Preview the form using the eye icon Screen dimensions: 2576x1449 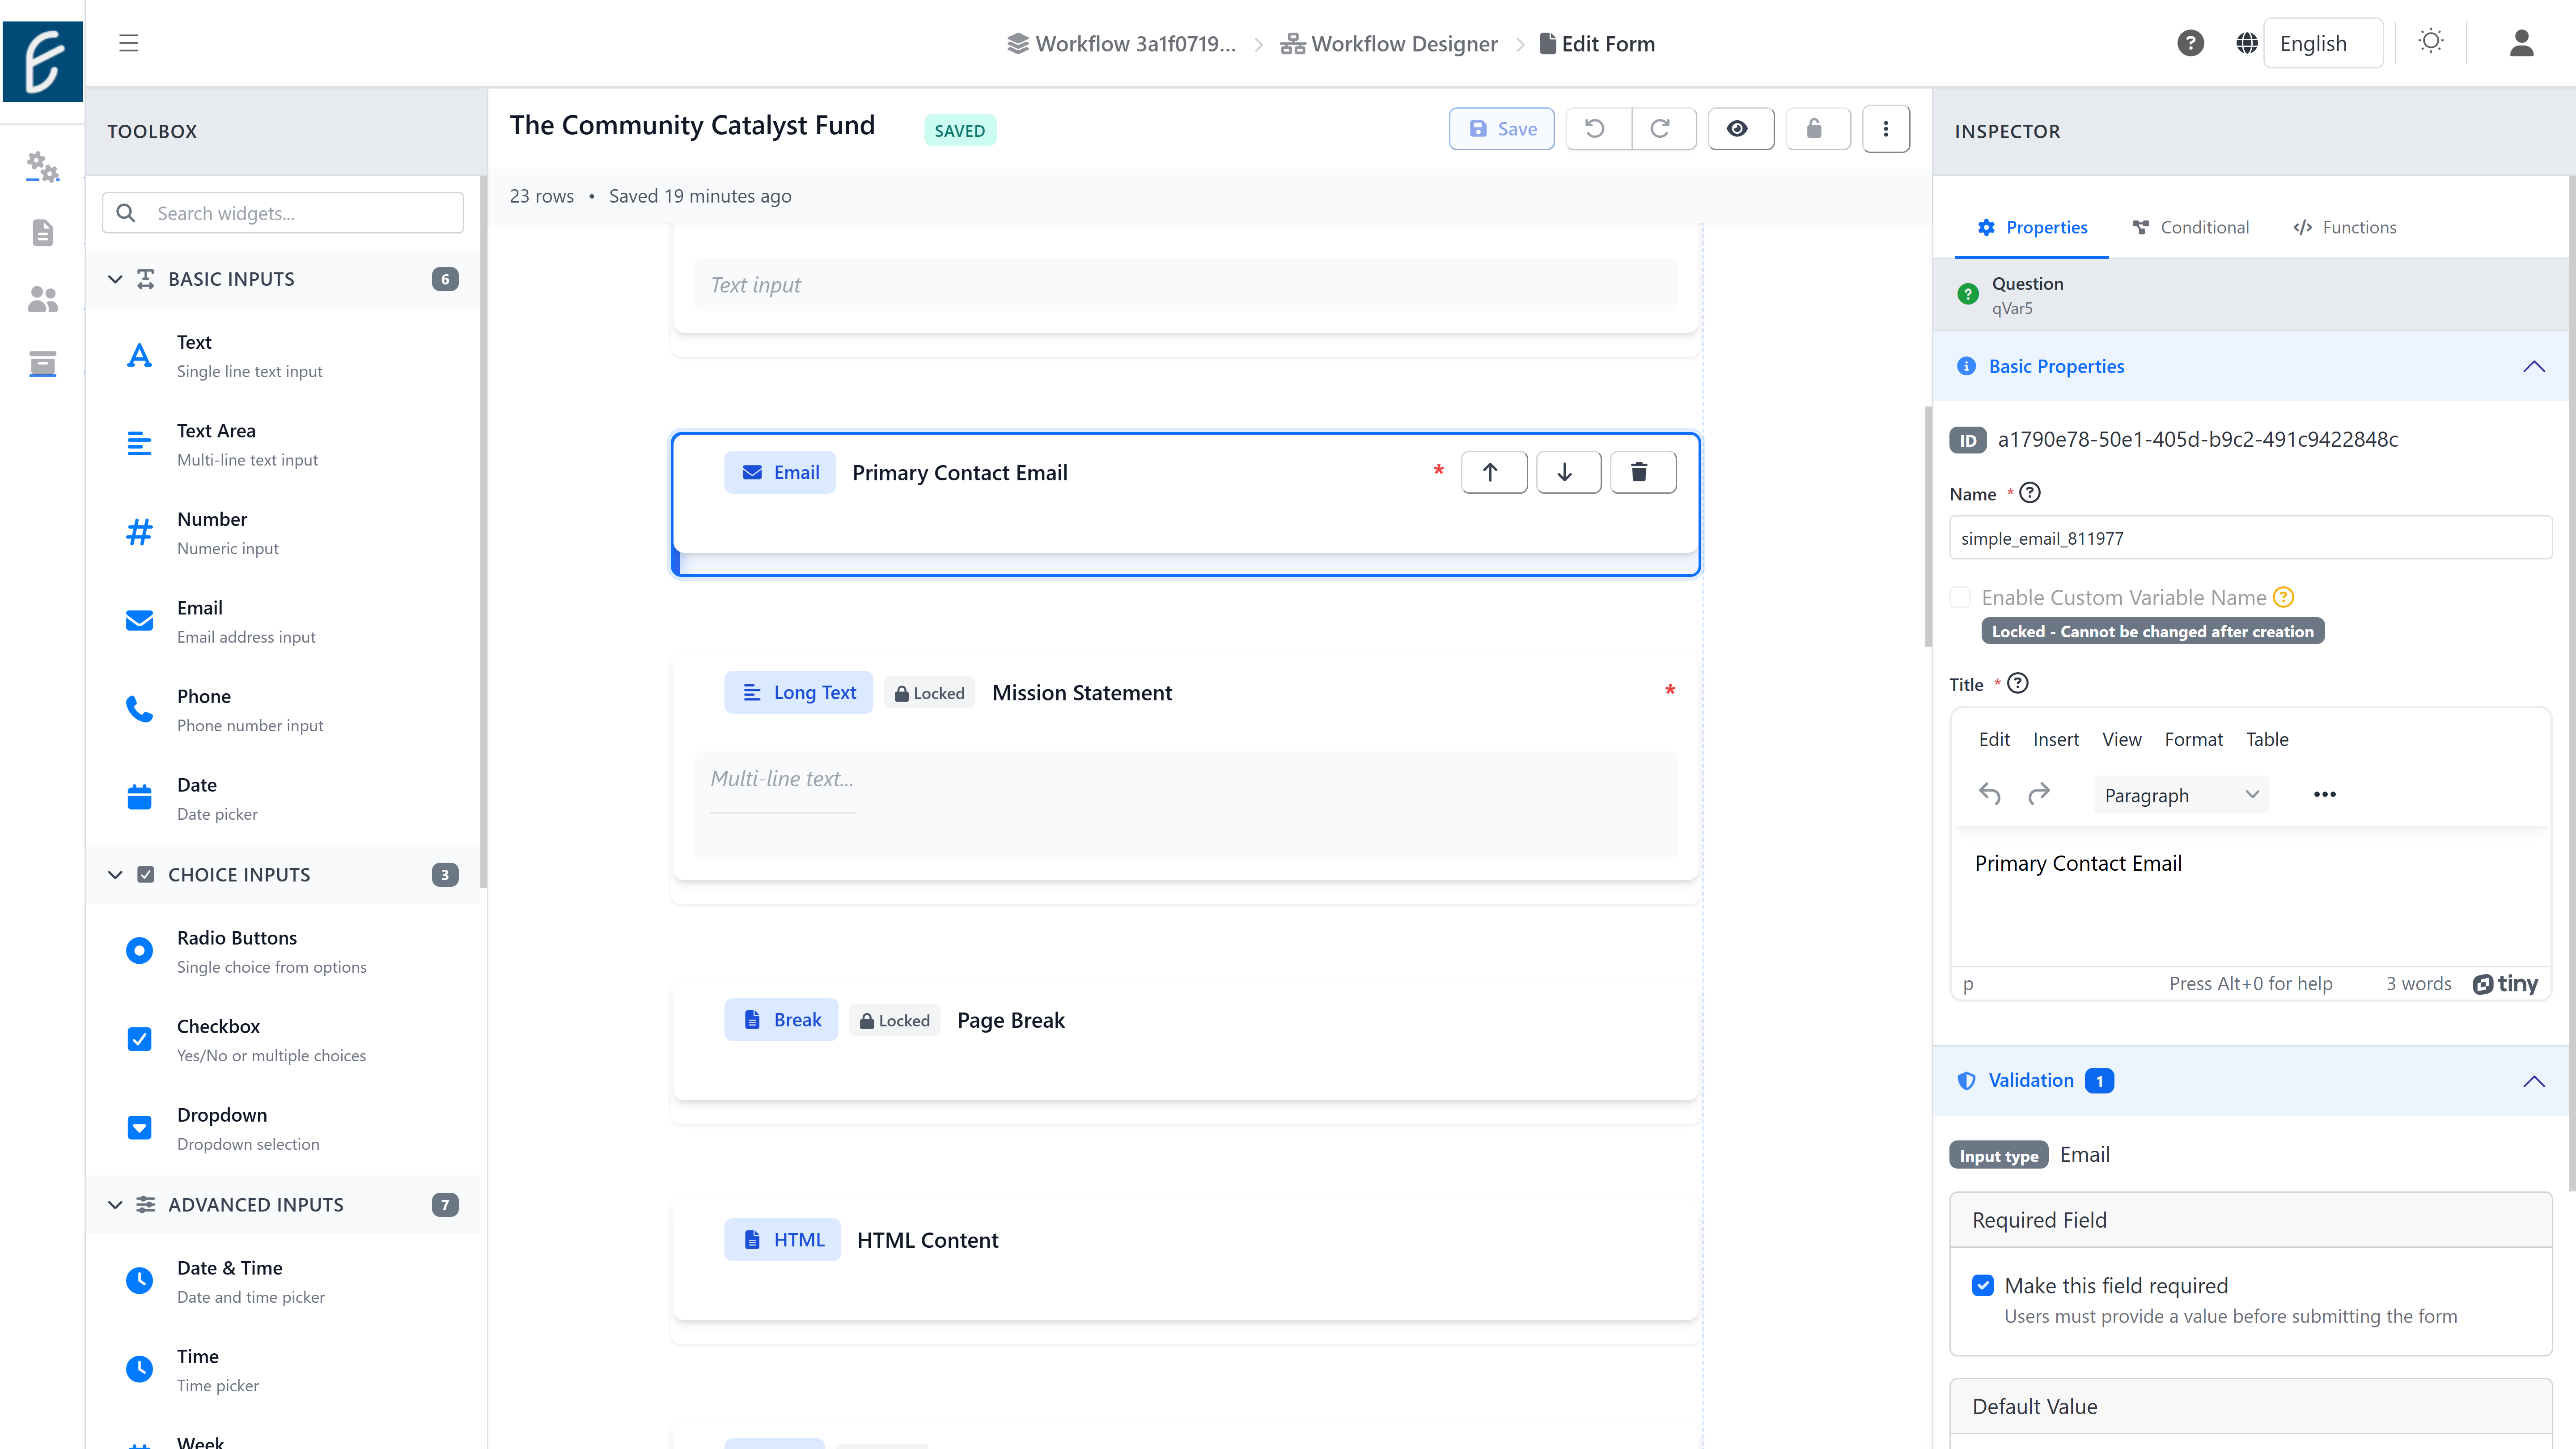coord(1740,128)
